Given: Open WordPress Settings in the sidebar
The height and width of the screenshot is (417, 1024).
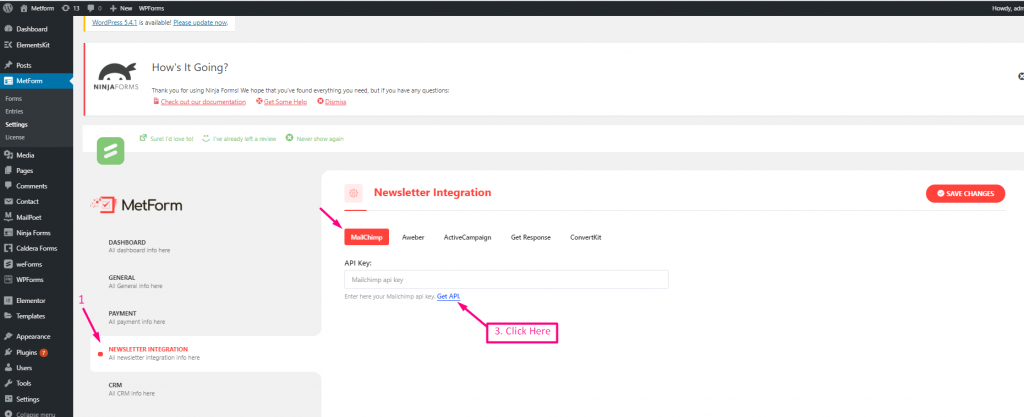Looking at the screenshot, I should [x=27, y=399].
